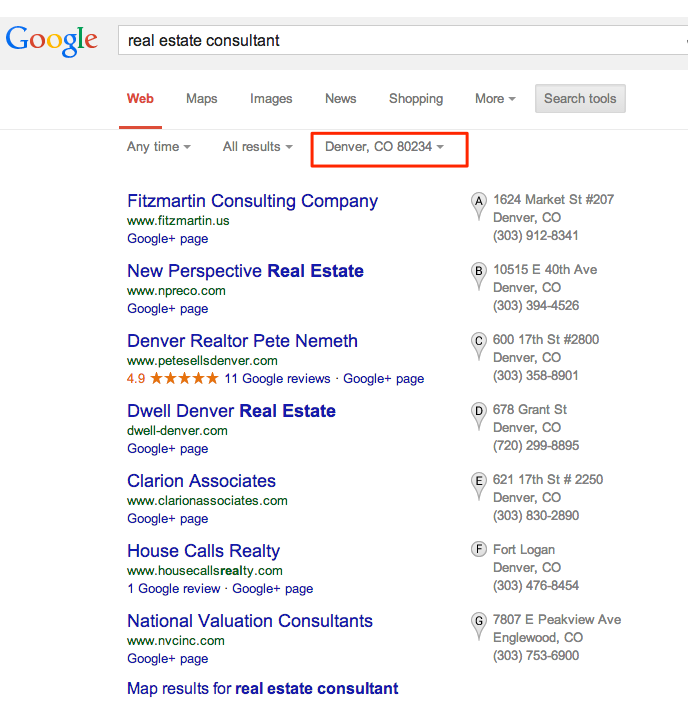Click the www.housecallsrealty.com URL text

[x=205, y=571]
